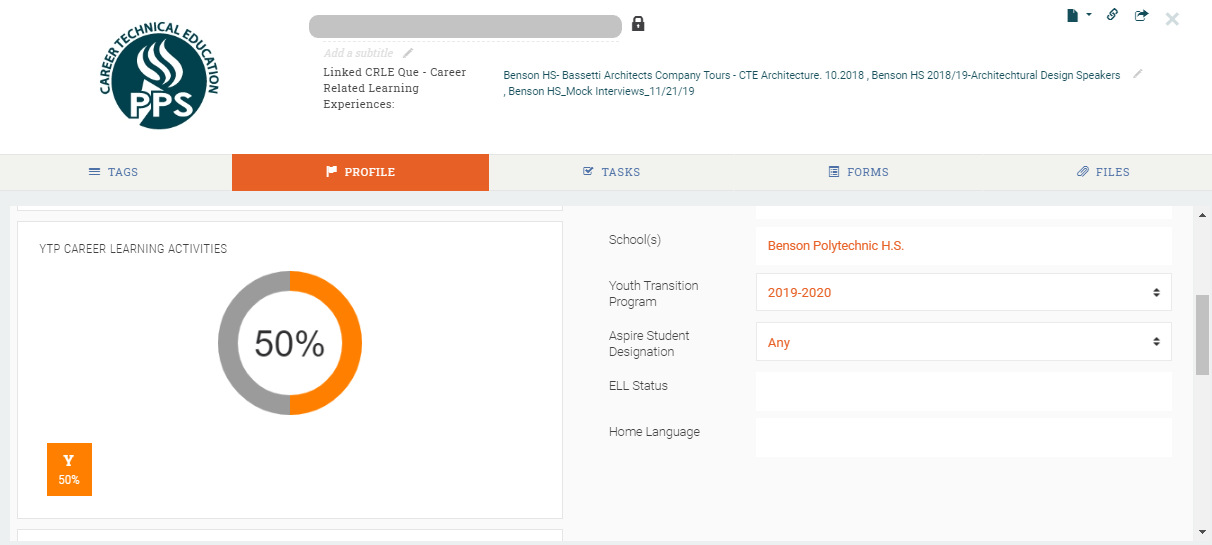Screen dimensions: 1212x545
Task: Expand the Aspire Student Designation dropdown
Action: pyautogui.click(x=963, y=342)
